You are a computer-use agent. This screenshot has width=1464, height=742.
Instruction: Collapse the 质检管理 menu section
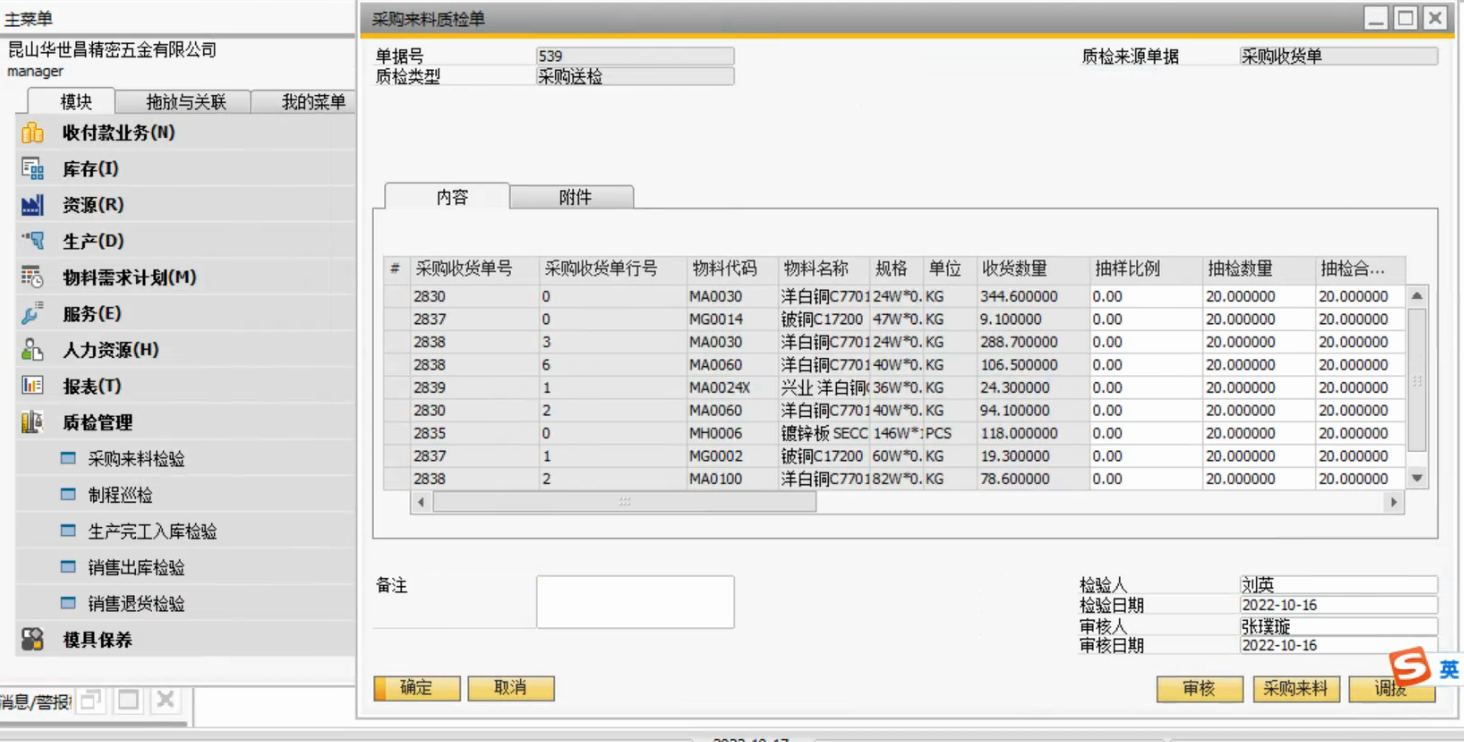97,423
